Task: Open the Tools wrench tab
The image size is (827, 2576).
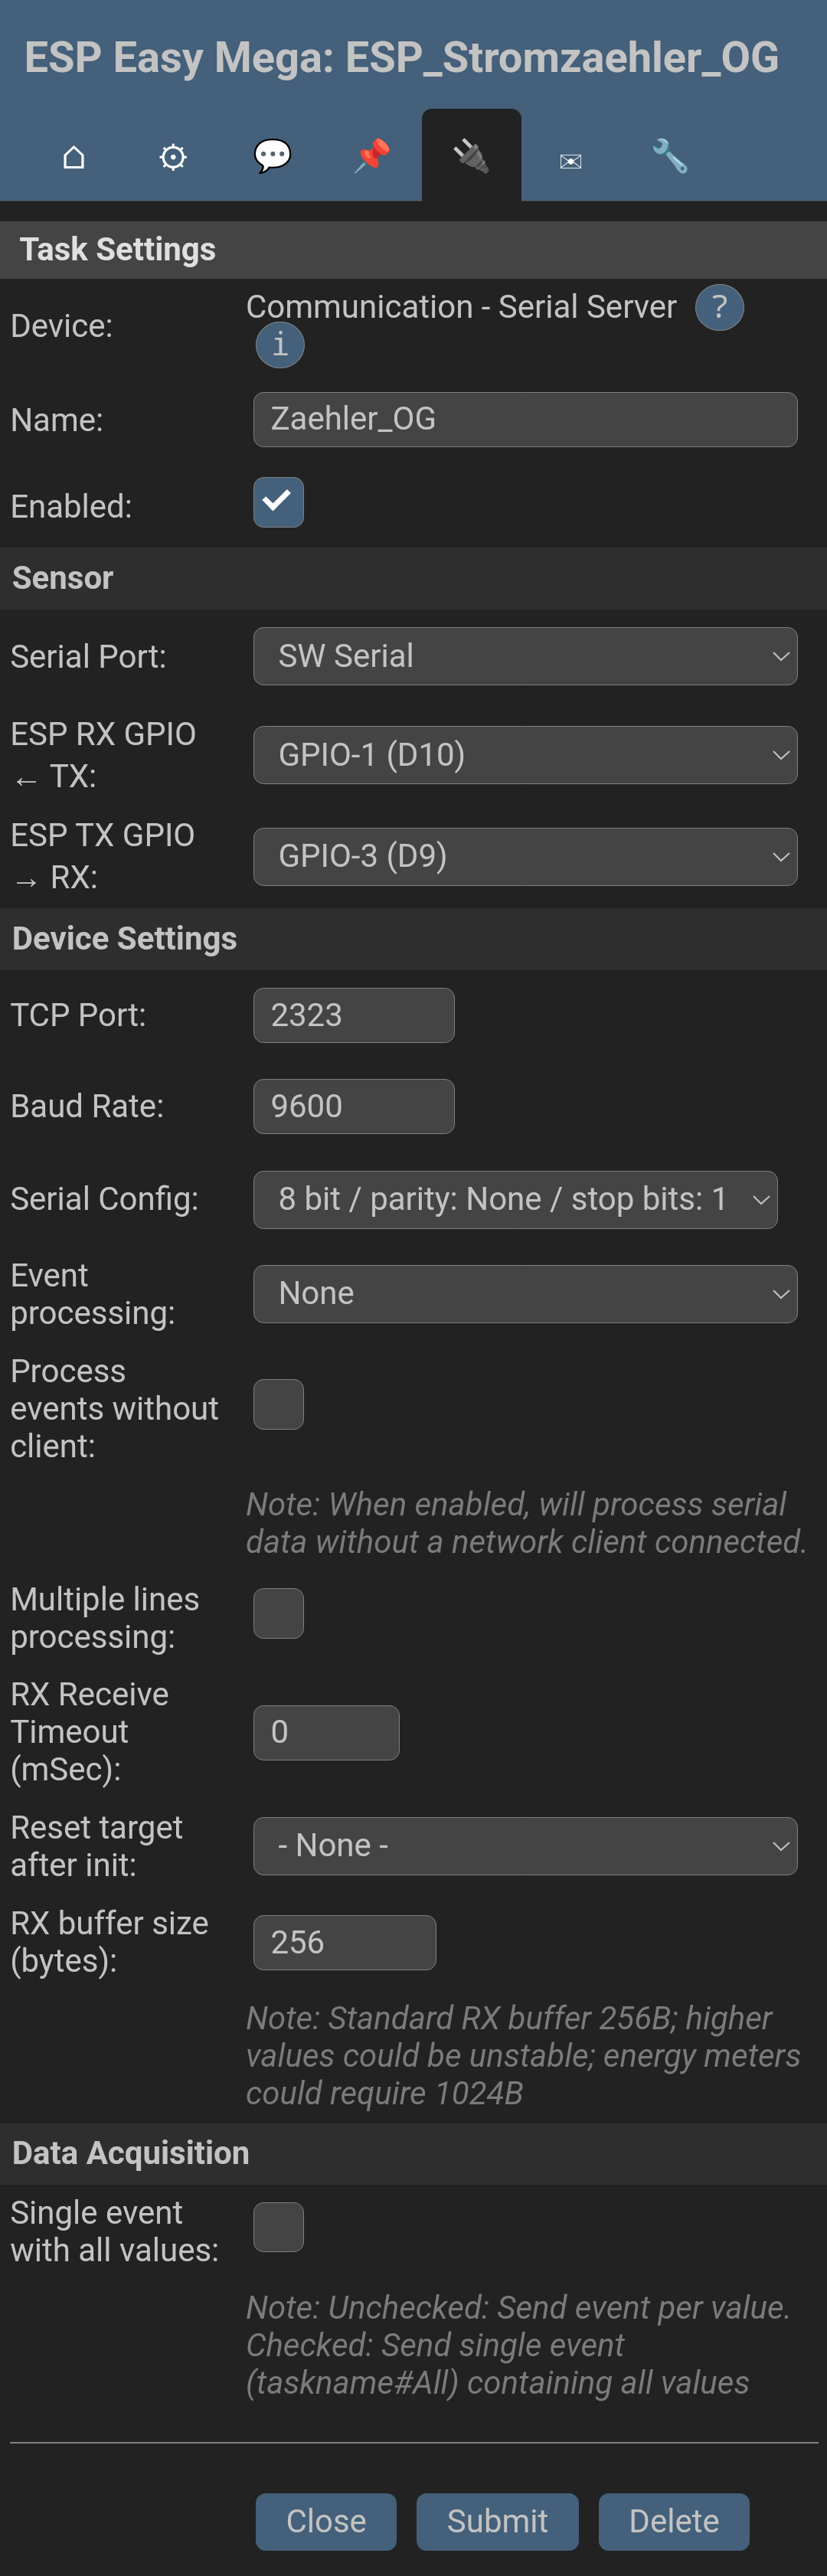Action: tap(669, 156)
